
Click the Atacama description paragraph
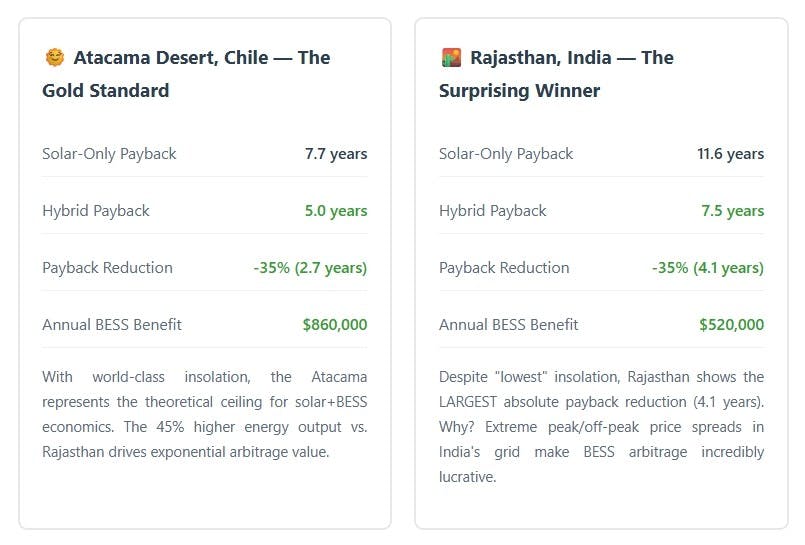click(x=204, y=414)
